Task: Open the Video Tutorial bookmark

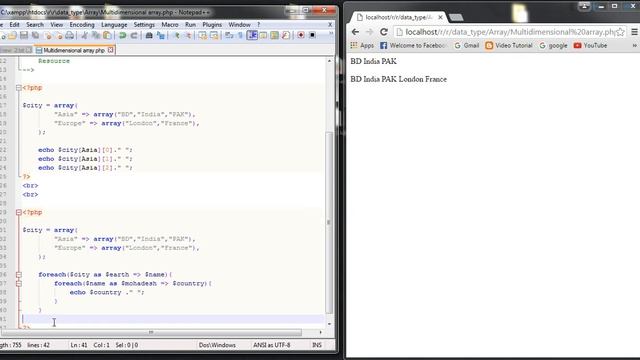Action: pyautogui.click(x=509, y=46)
